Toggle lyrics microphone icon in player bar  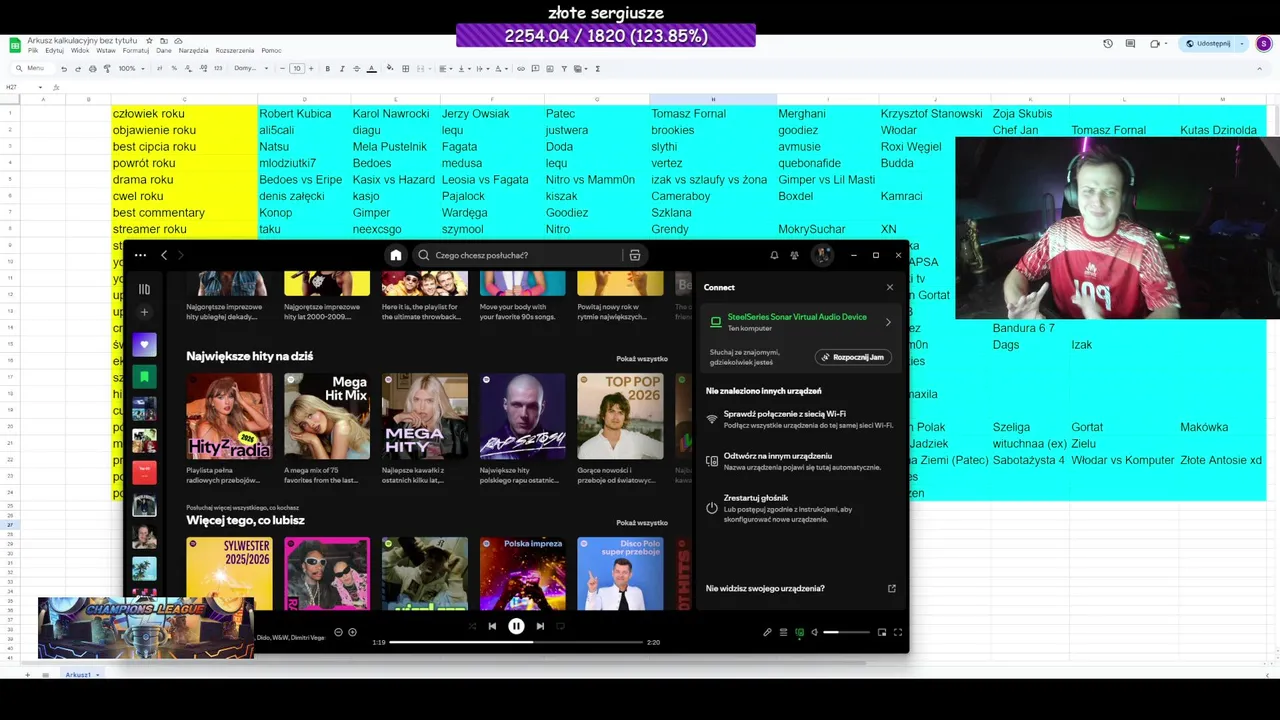(x=767, y=632)
